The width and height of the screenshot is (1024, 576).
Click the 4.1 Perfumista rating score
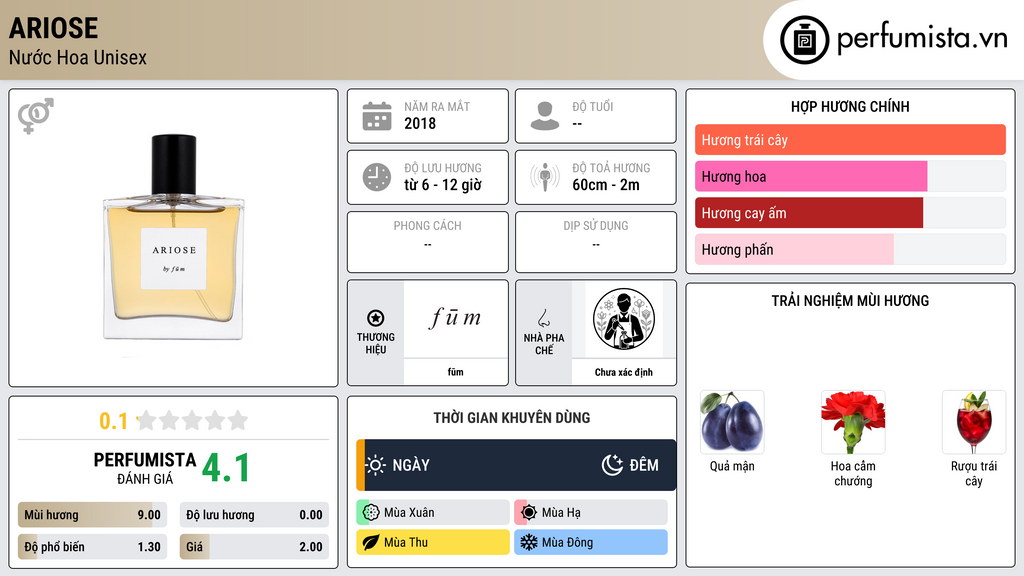tap(226, 468)
